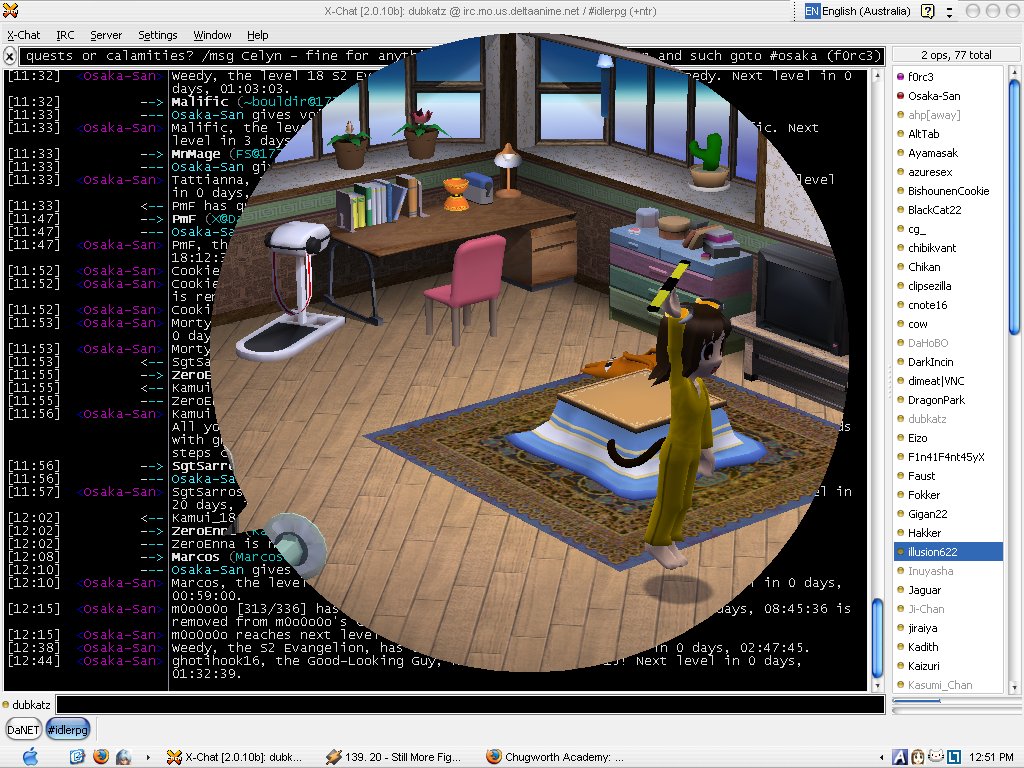This screenshot has height=768, width=1024.
Task: Click the channel topic bar
Action: click(451, 56)
